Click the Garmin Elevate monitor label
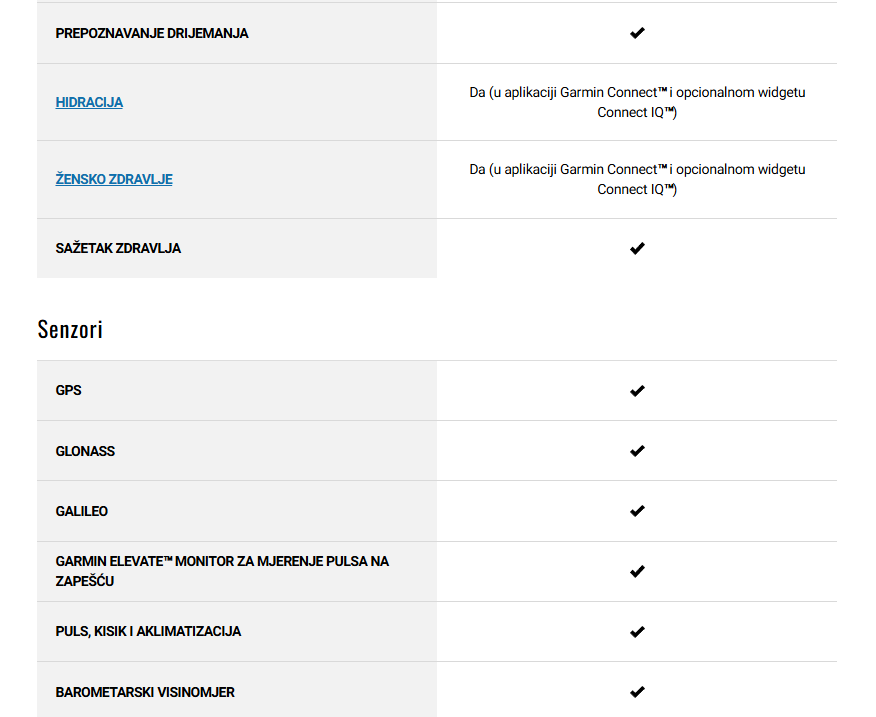Screen dimensions: 876x717 (x=222, y=571)
